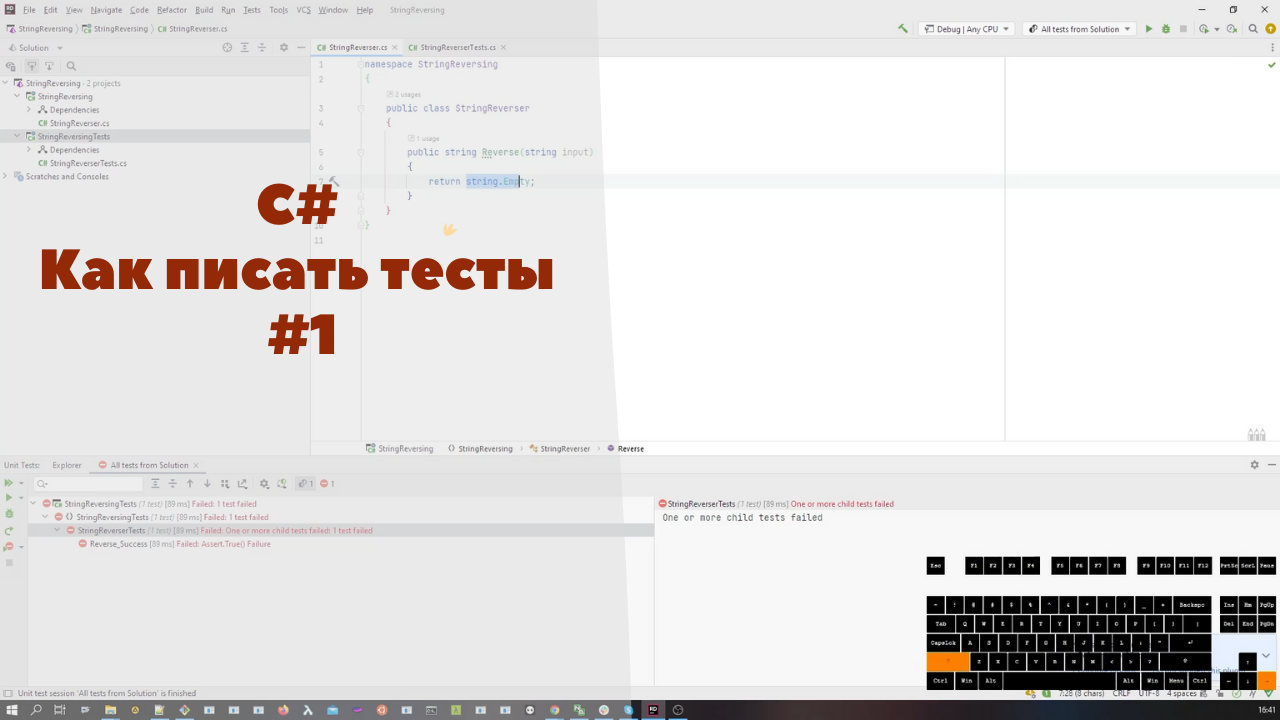Start debugging with the green bug icon
Viewport: 1280px width, 720px height.
click(x=1165, y=29)
